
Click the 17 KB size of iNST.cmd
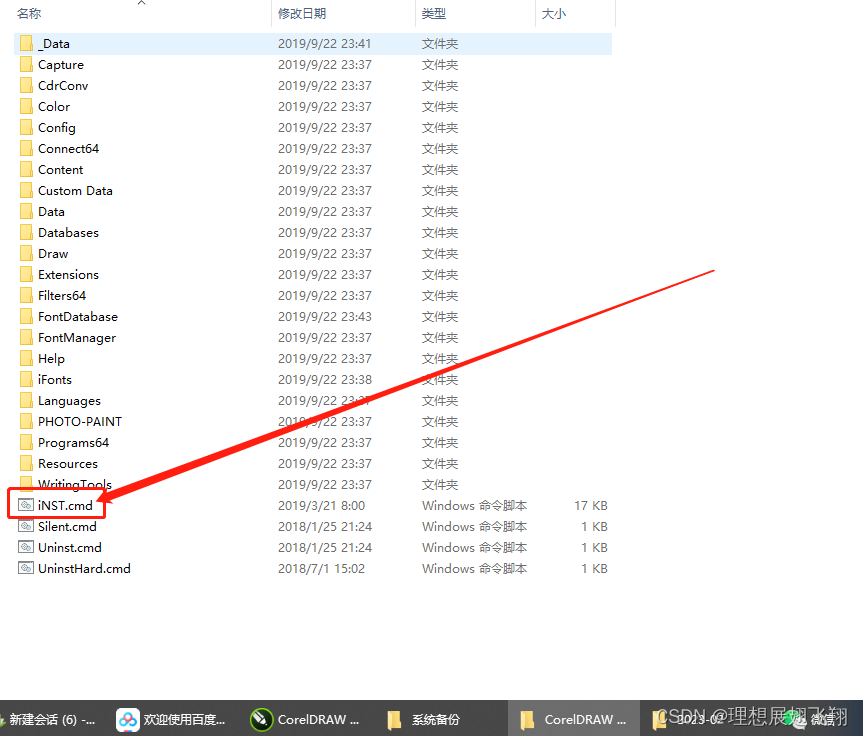point(591,505)
